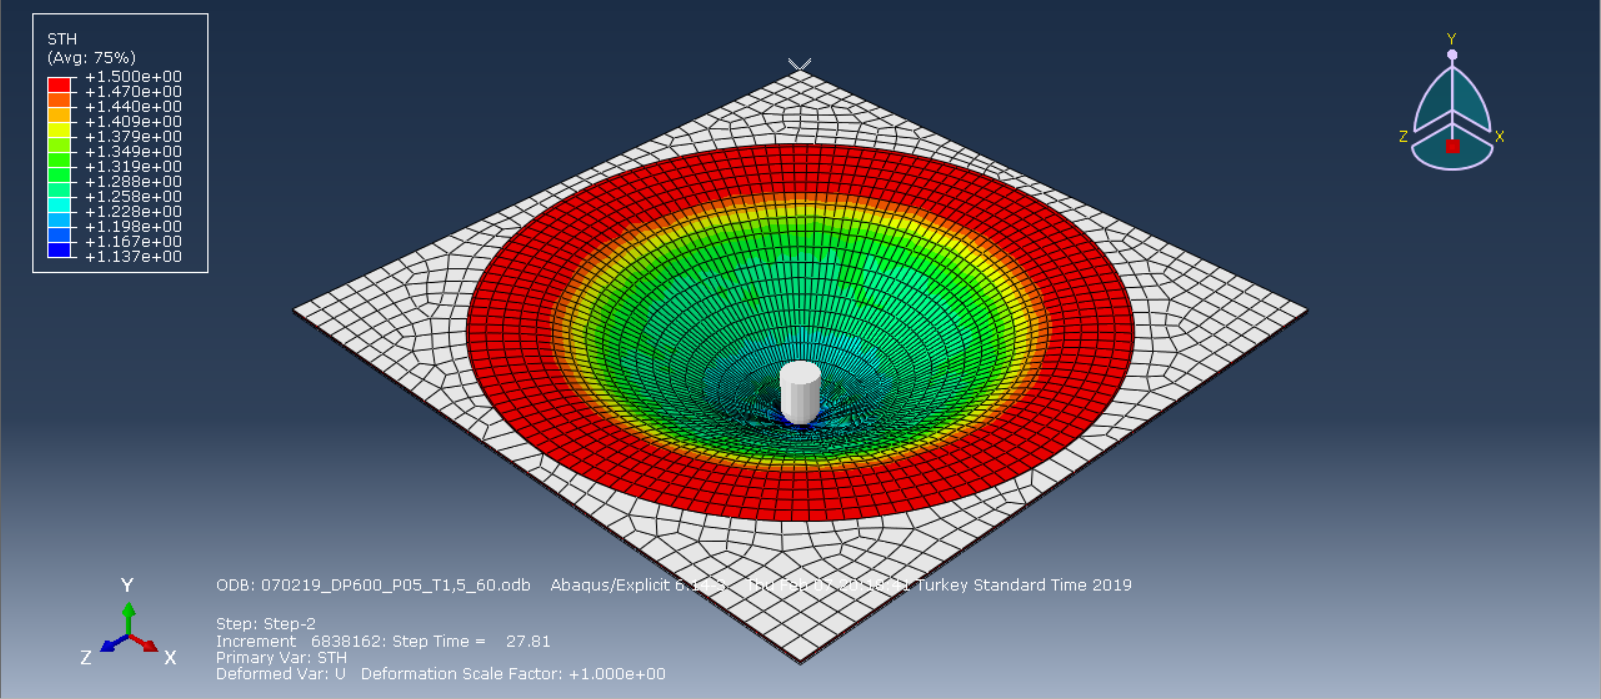Click the legend maximum value +1.500e+00

(x=133, y=76)
